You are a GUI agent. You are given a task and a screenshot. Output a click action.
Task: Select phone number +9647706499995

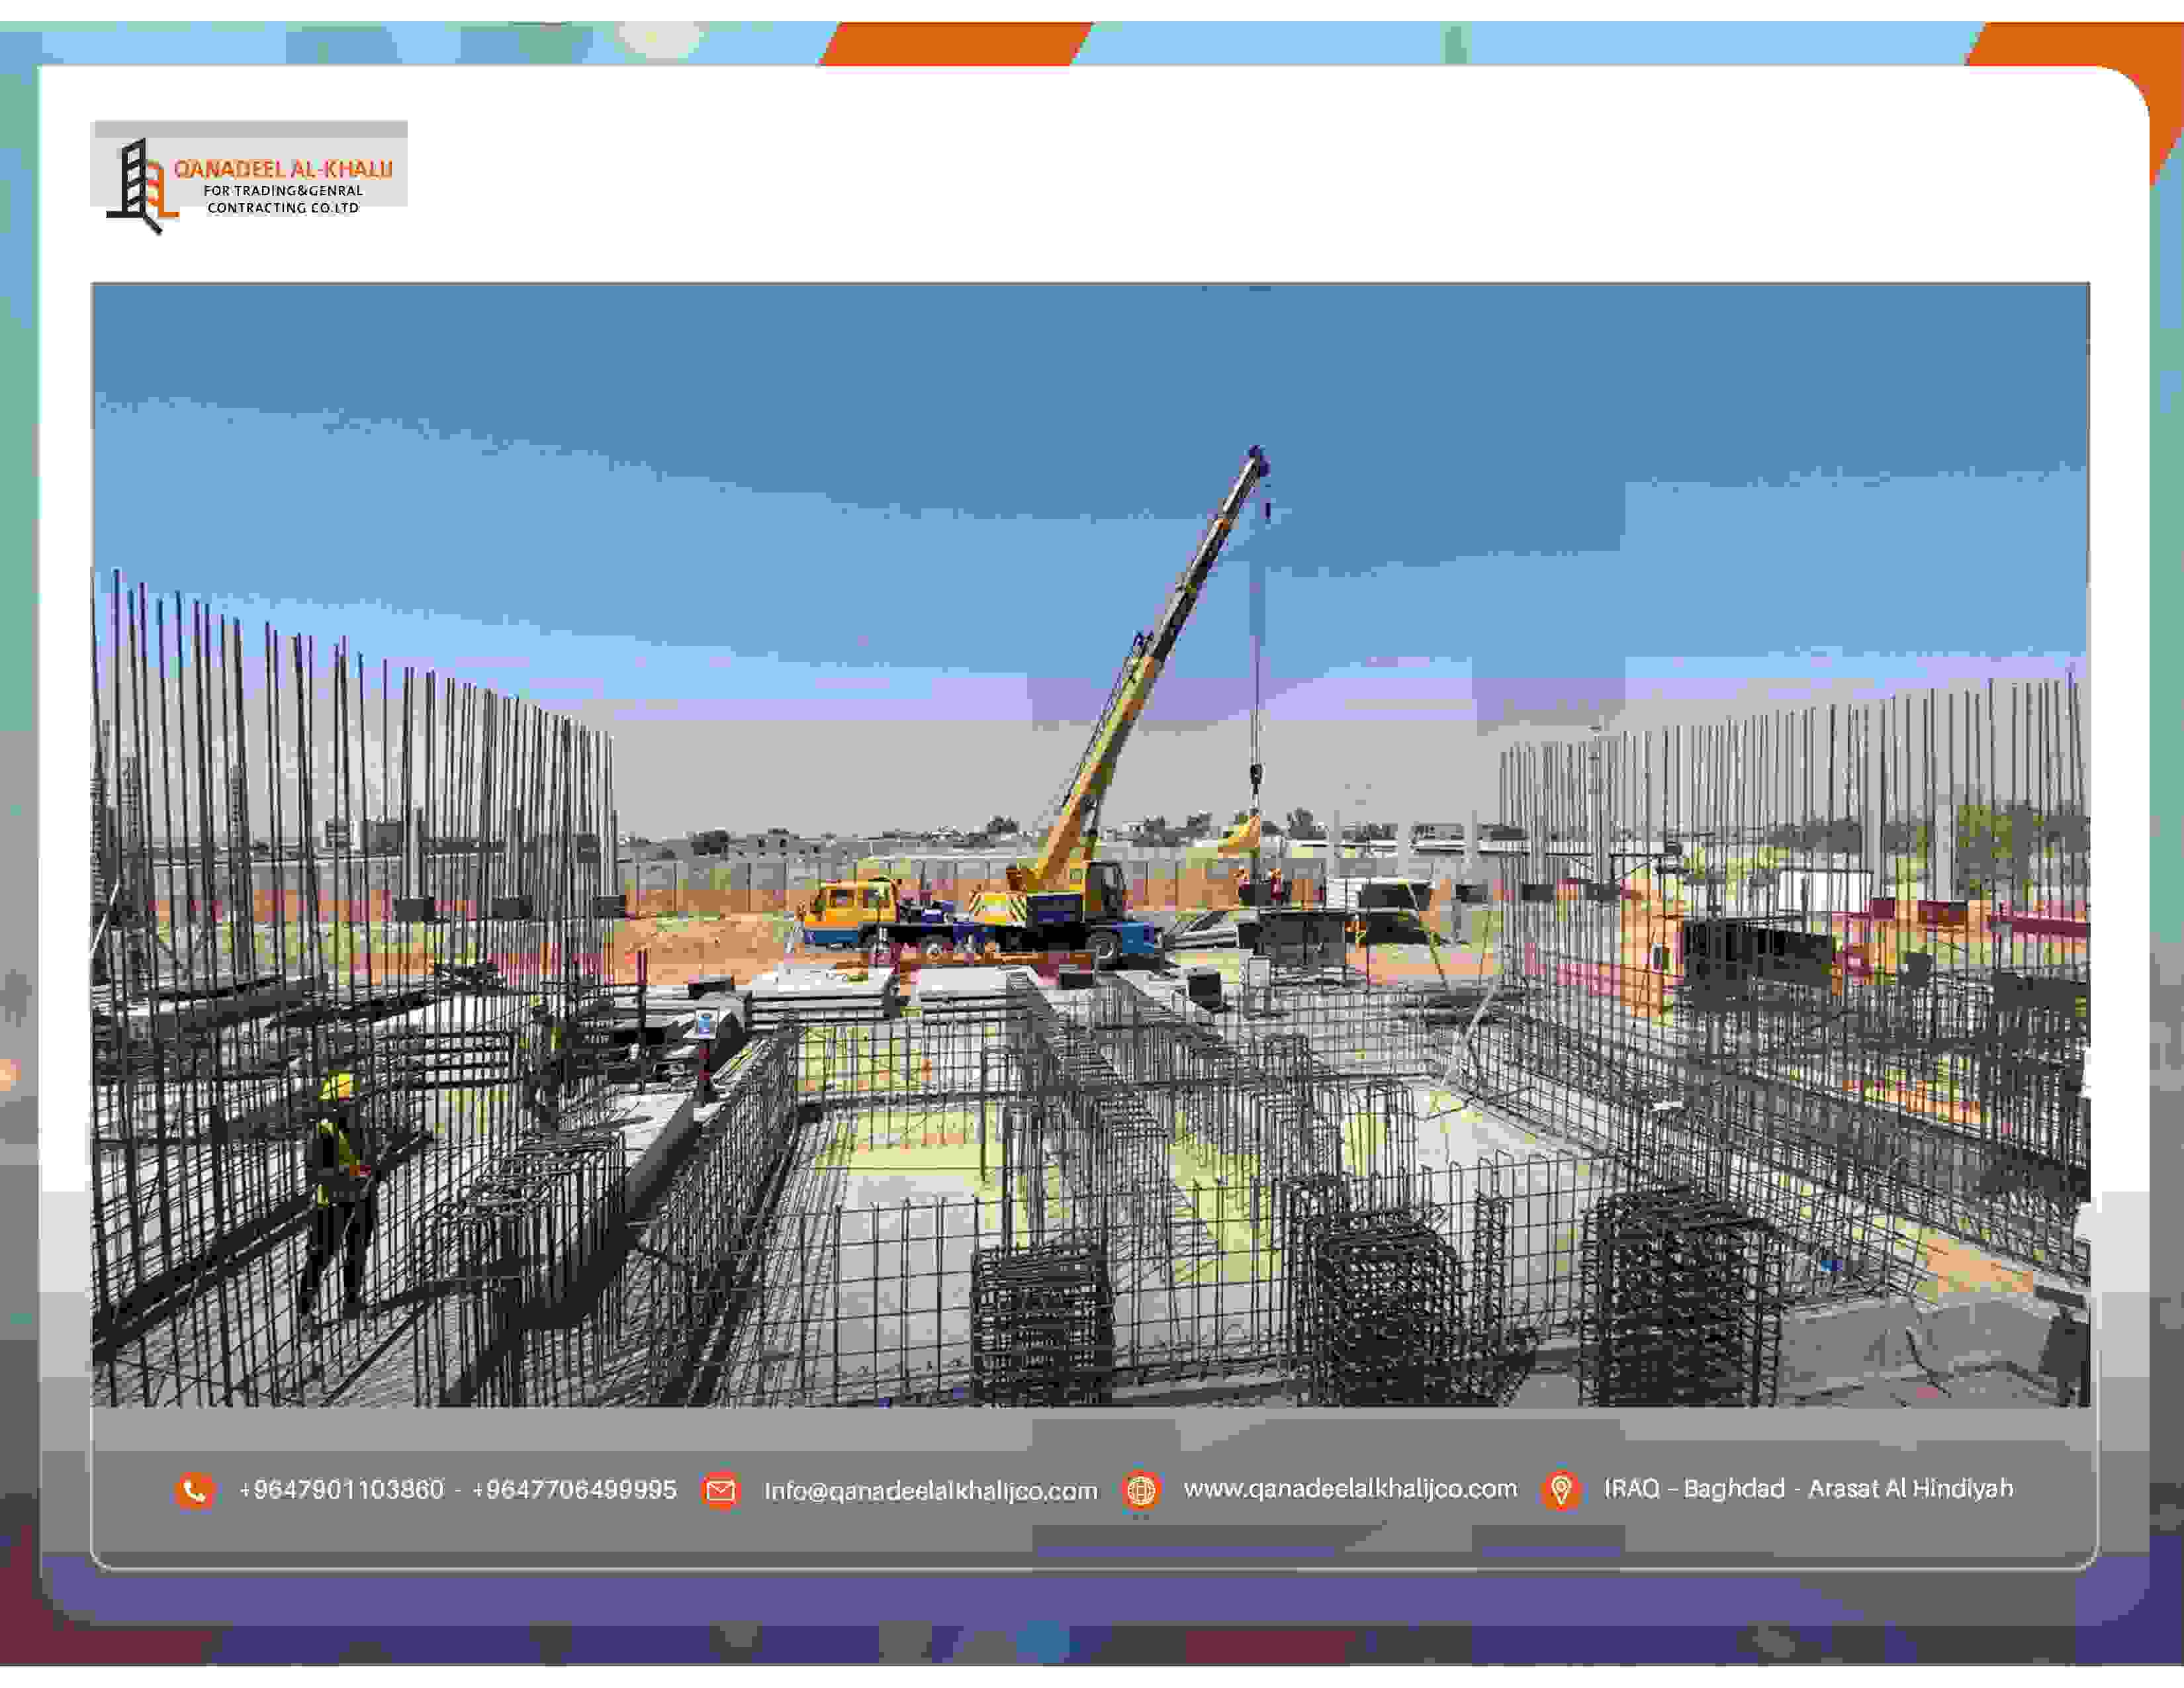574,1490
